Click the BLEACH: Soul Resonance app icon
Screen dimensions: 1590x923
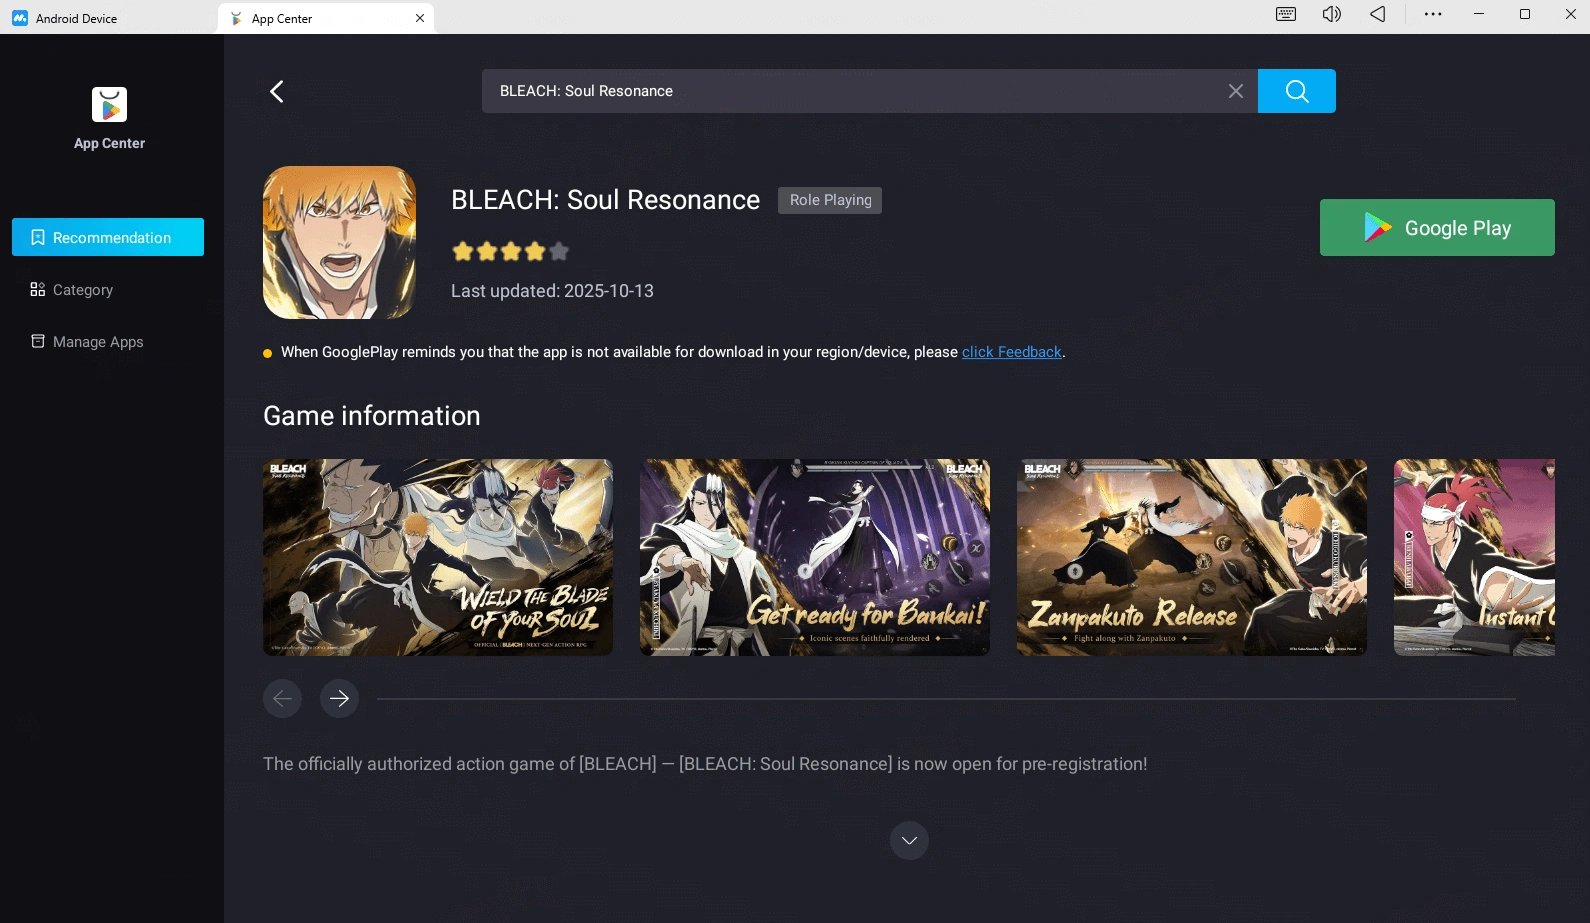pyautogui.click(x=339, y=242)
